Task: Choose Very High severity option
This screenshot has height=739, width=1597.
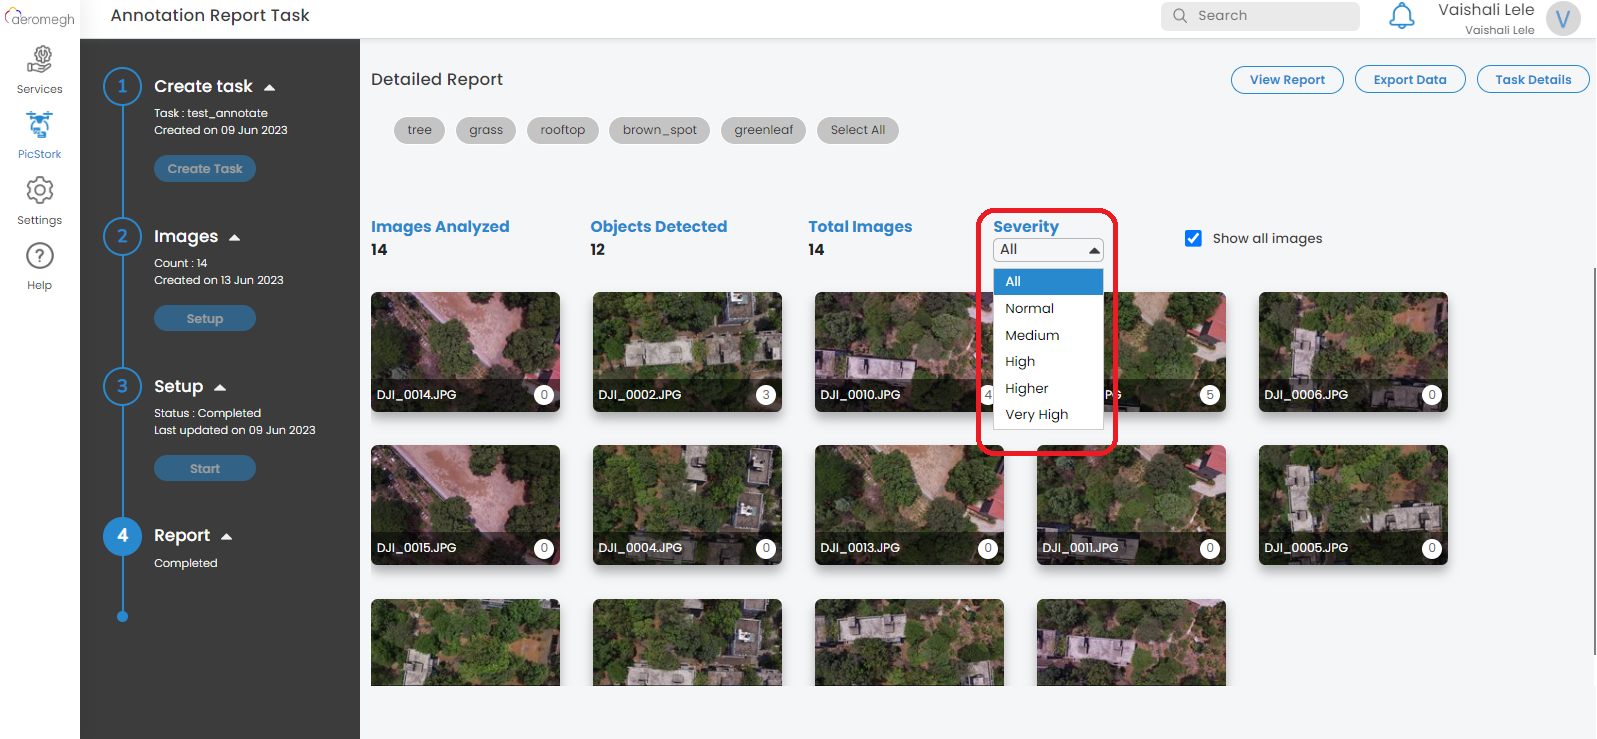Action: 1036,415
